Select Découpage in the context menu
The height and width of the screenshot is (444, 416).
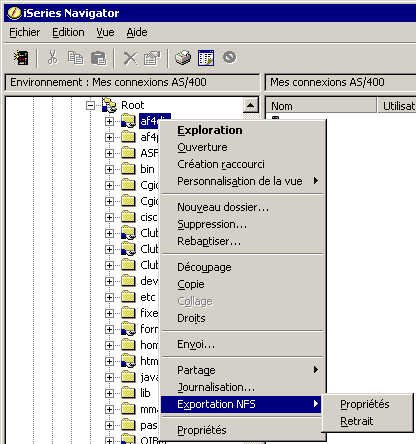[242, 267]
